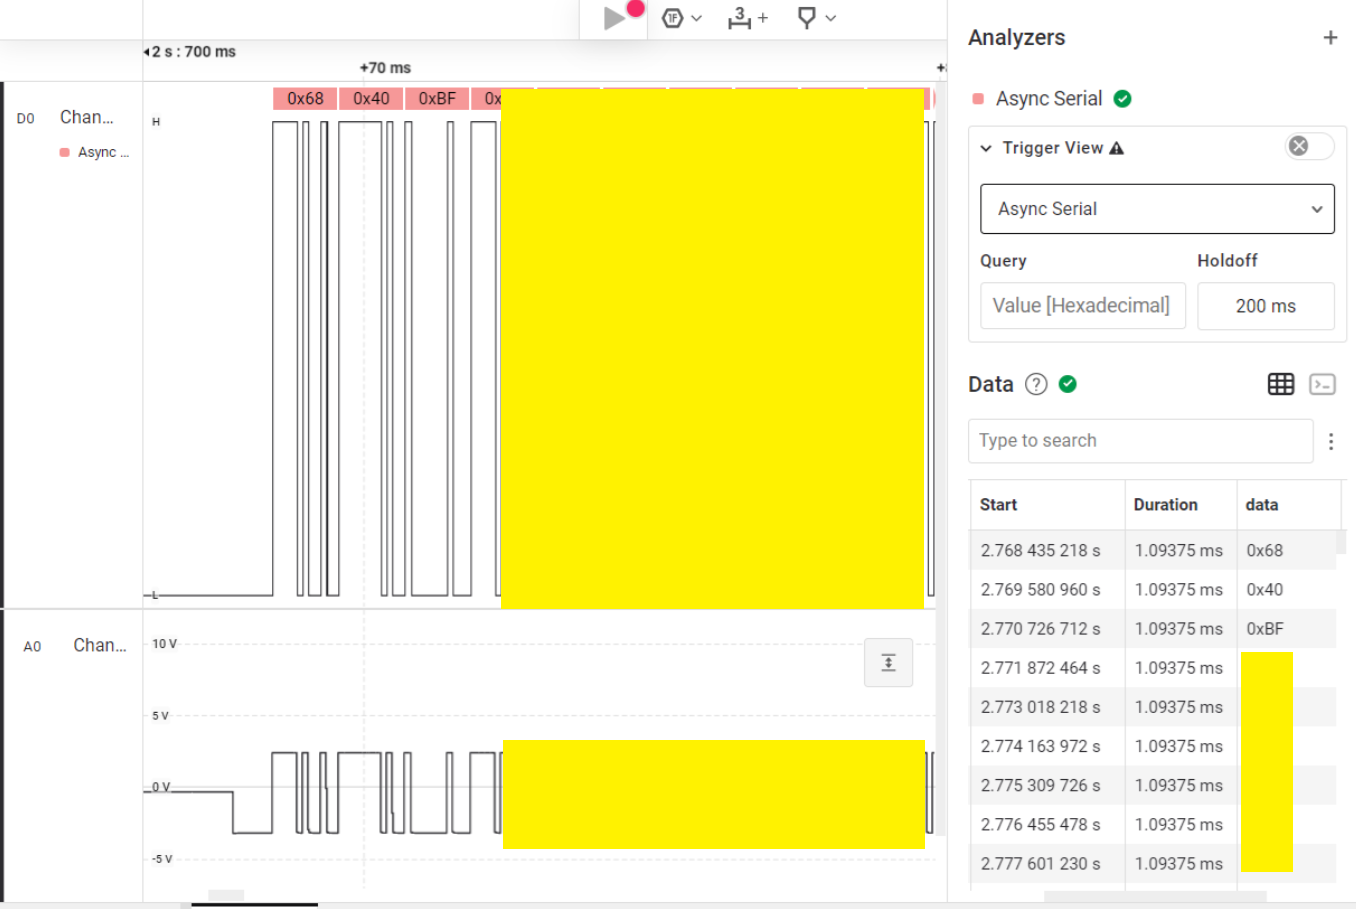The width and height of the screenshot is (1356, 909).
Task: Collapse the Trigger View section
Action: click(986, 148)
